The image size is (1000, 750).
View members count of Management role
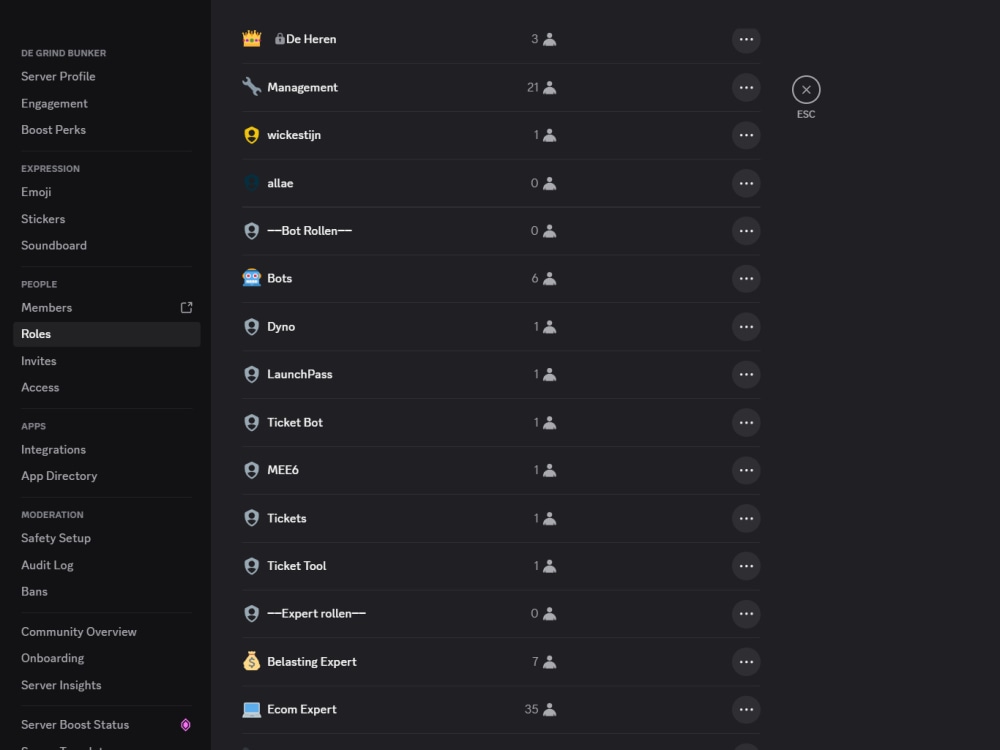[541, 87]
